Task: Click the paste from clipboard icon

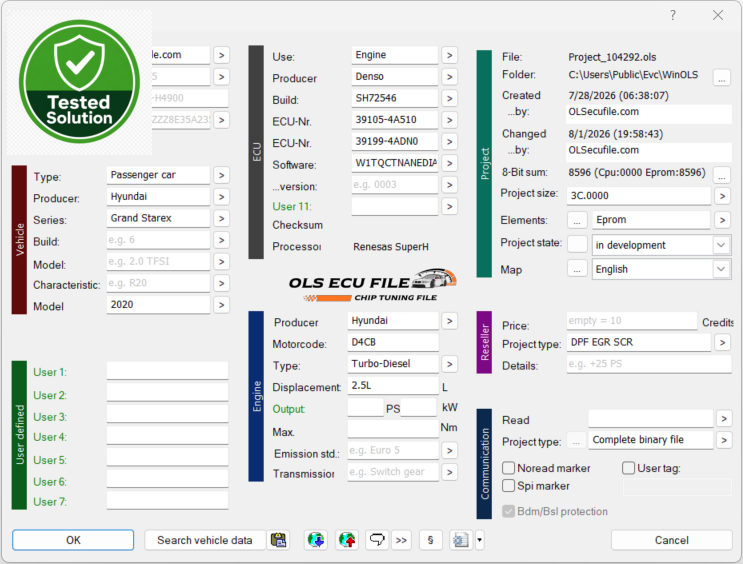Action: (279, 540)
